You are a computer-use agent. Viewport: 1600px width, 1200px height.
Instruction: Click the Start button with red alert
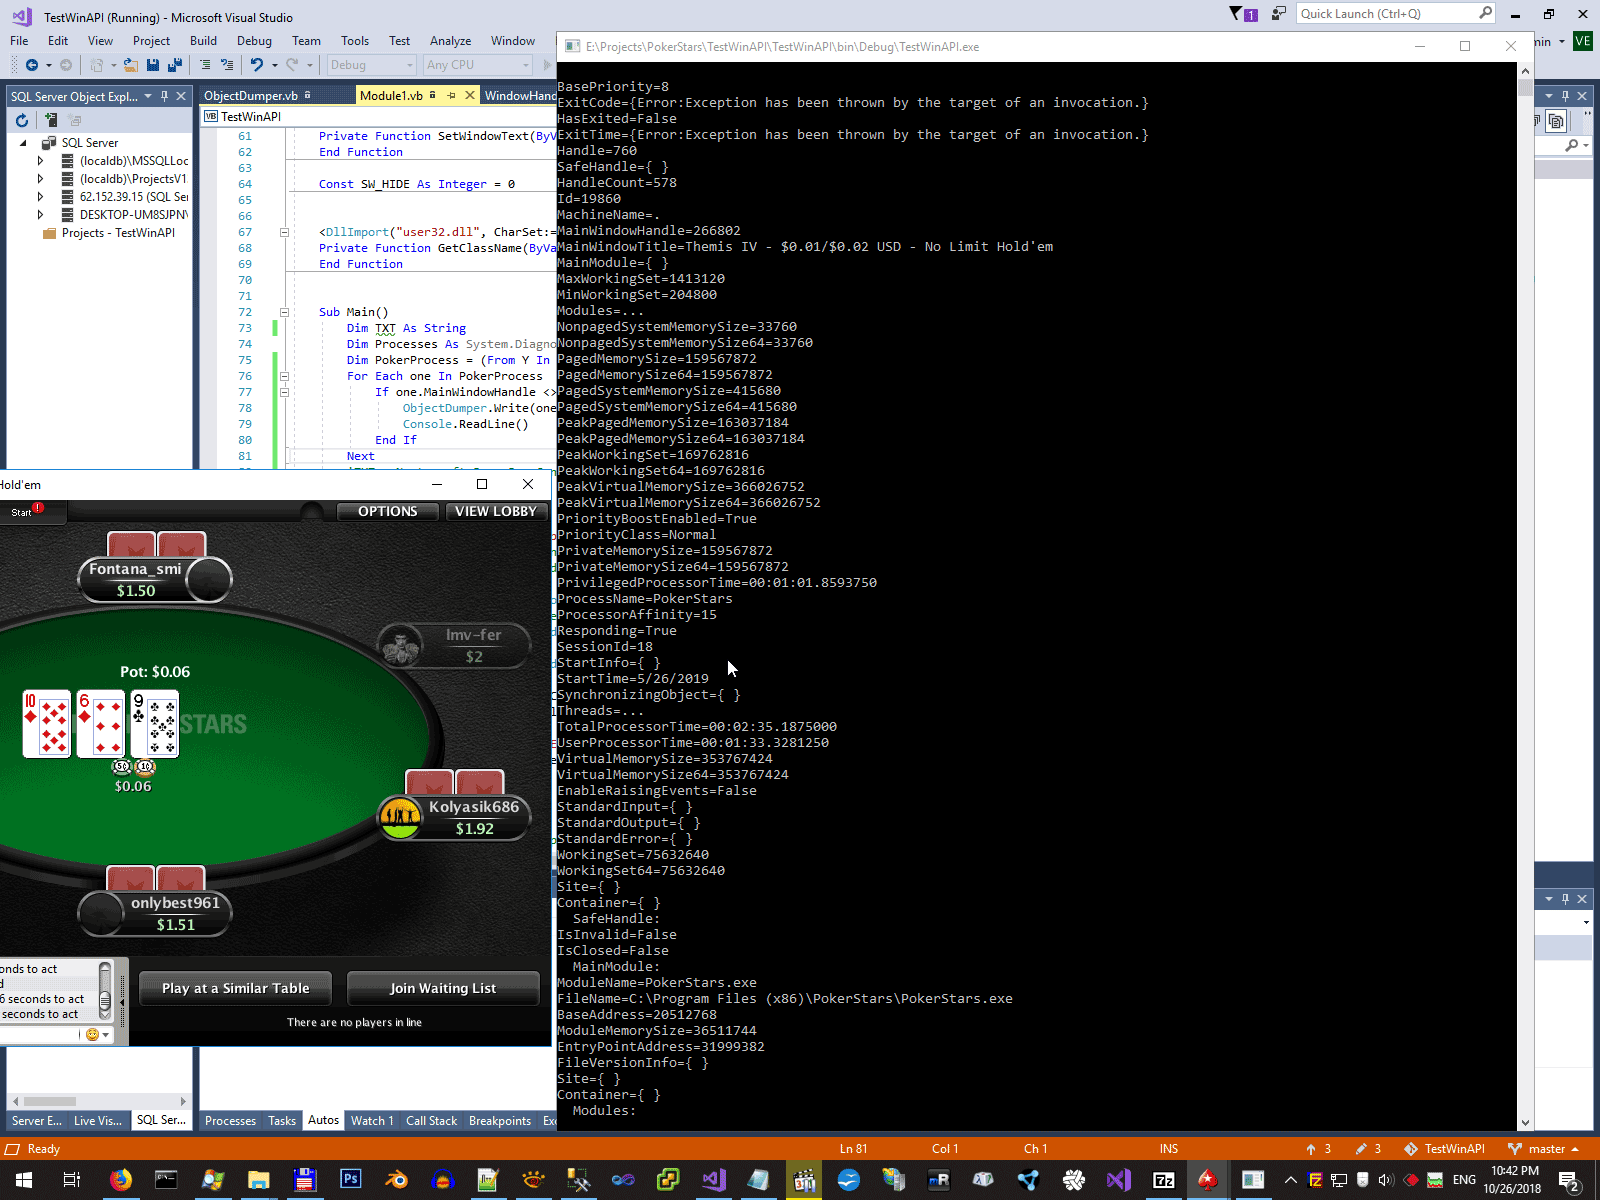tap(26, 512)
